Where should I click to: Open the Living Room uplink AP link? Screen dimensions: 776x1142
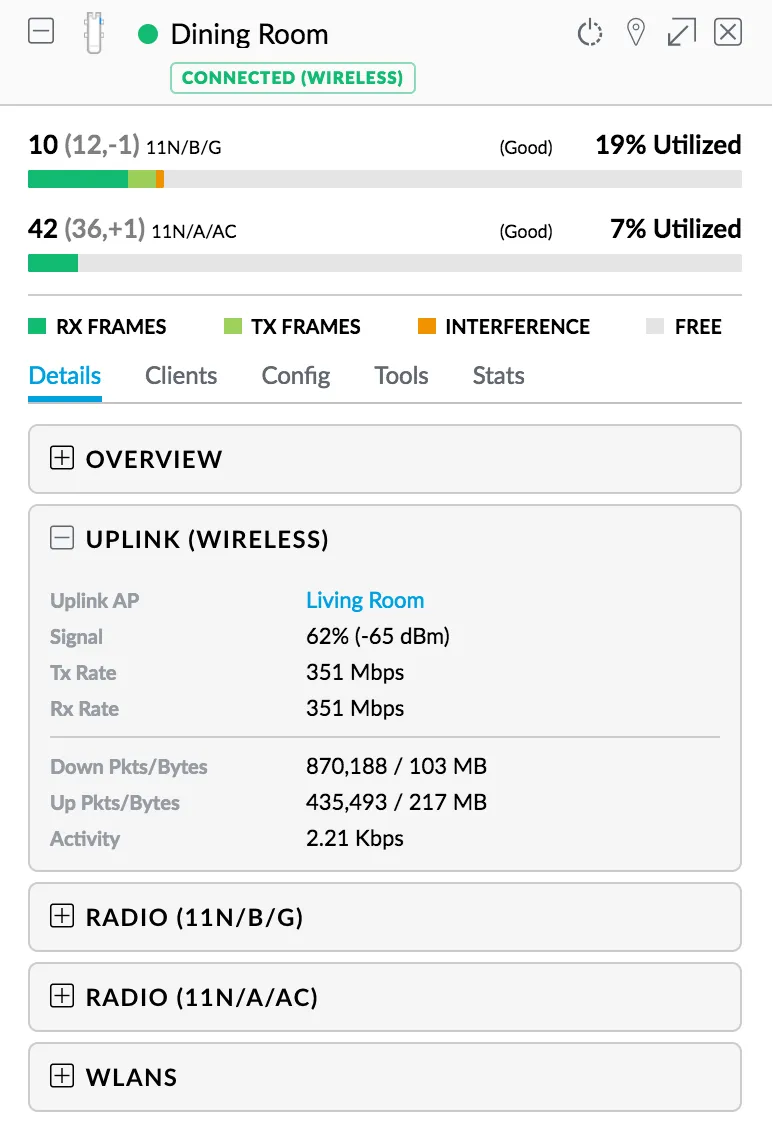pos(365,600)
